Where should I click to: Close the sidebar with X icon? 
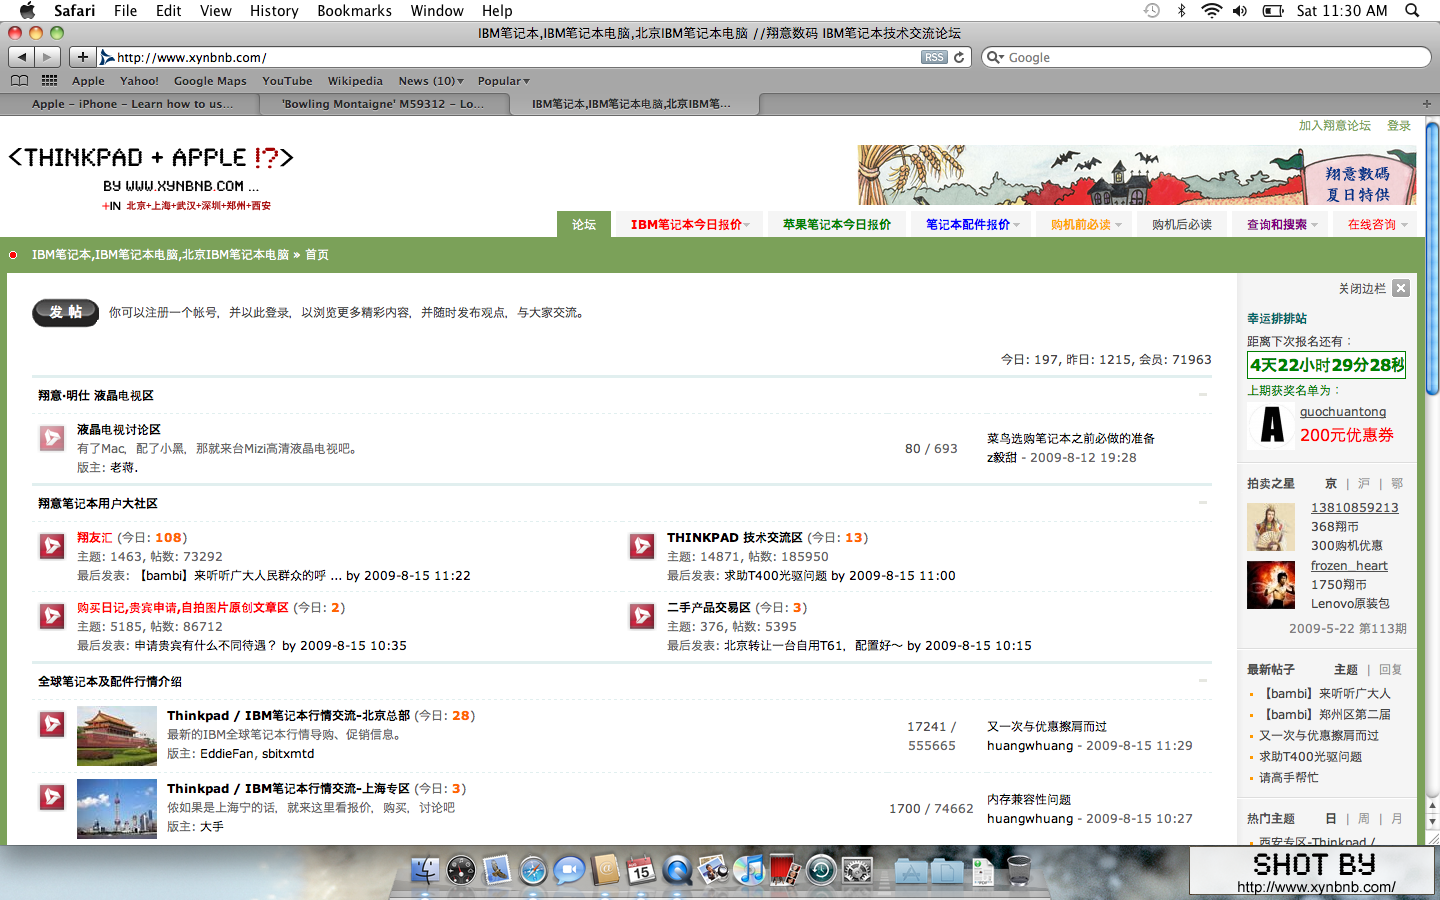tap(1401, 288)
